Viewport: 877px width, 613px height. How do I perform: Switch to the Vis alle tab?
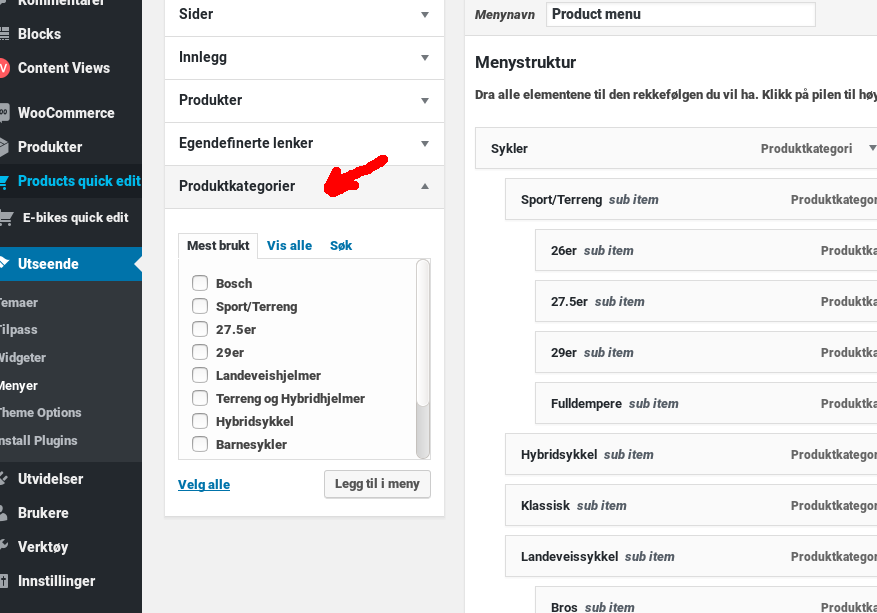click(289, 246)
